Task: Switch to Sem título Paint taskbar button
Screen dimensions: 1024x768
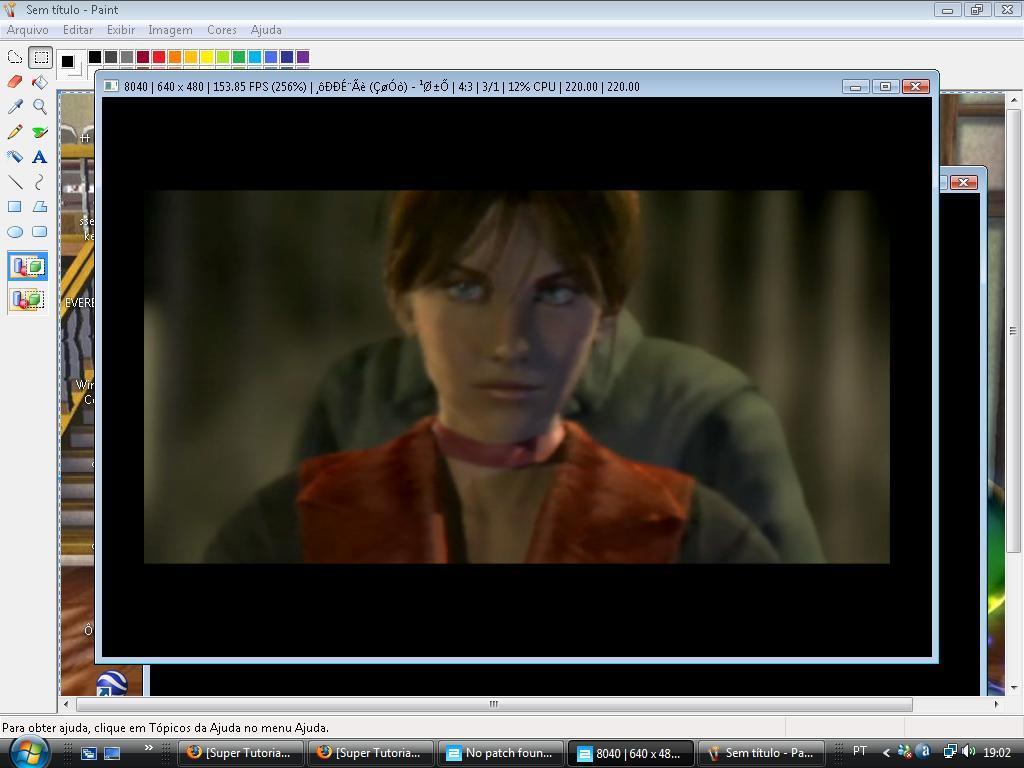Action: (x=761, y=753)
